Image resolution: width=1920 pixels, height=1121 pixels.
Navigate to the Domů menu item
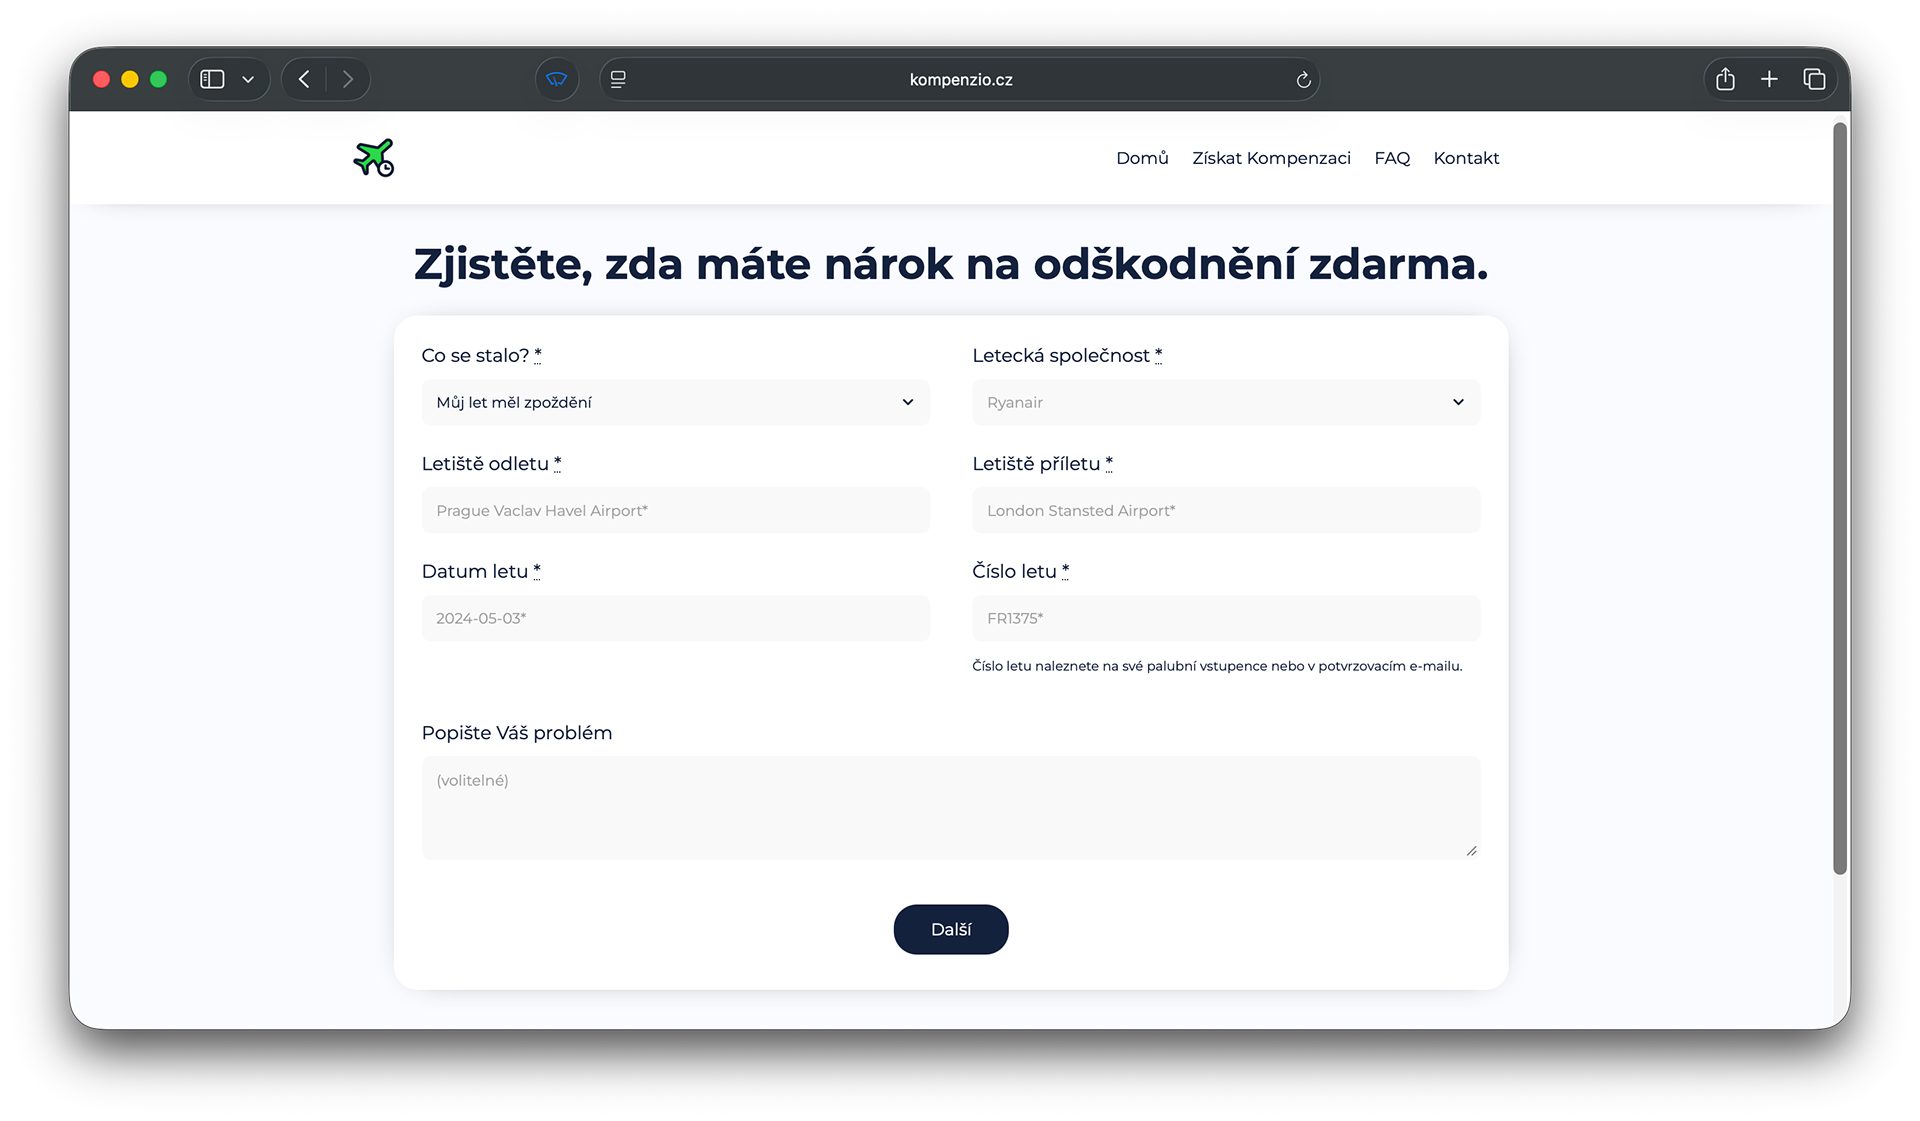click(1142, 158)
